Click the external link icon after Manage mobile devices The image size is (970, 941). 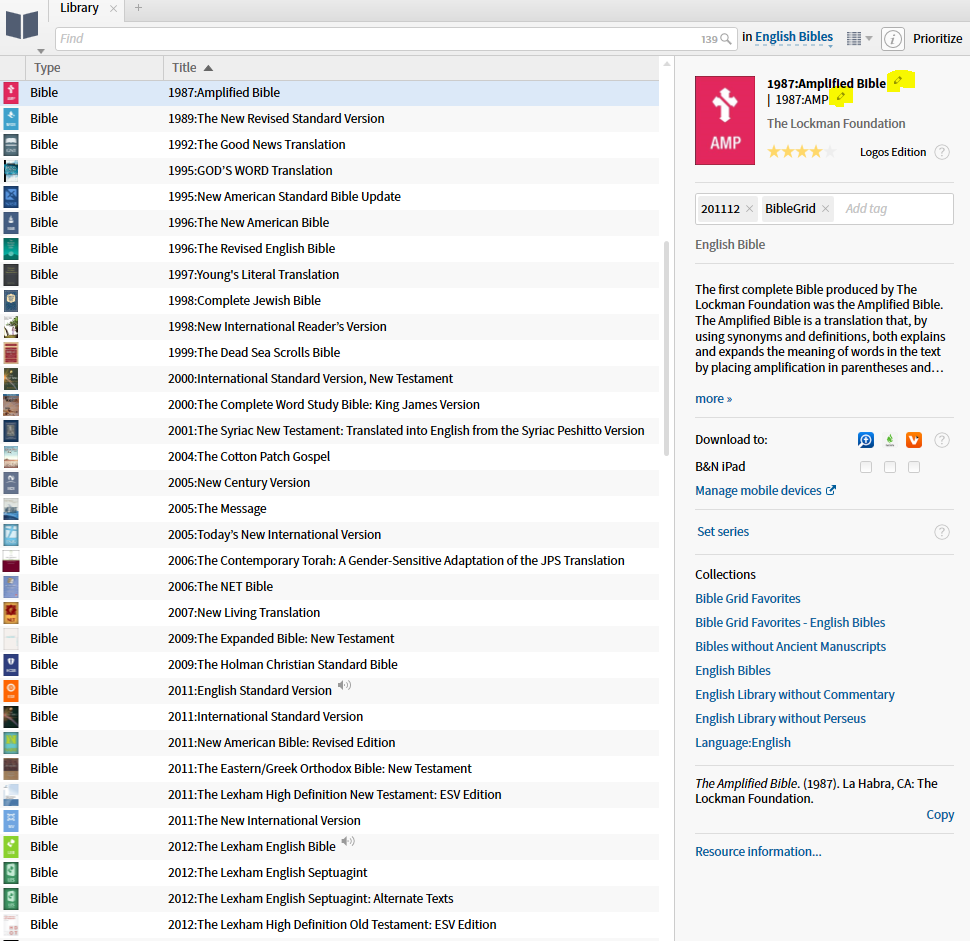click(x=831, y=490)
